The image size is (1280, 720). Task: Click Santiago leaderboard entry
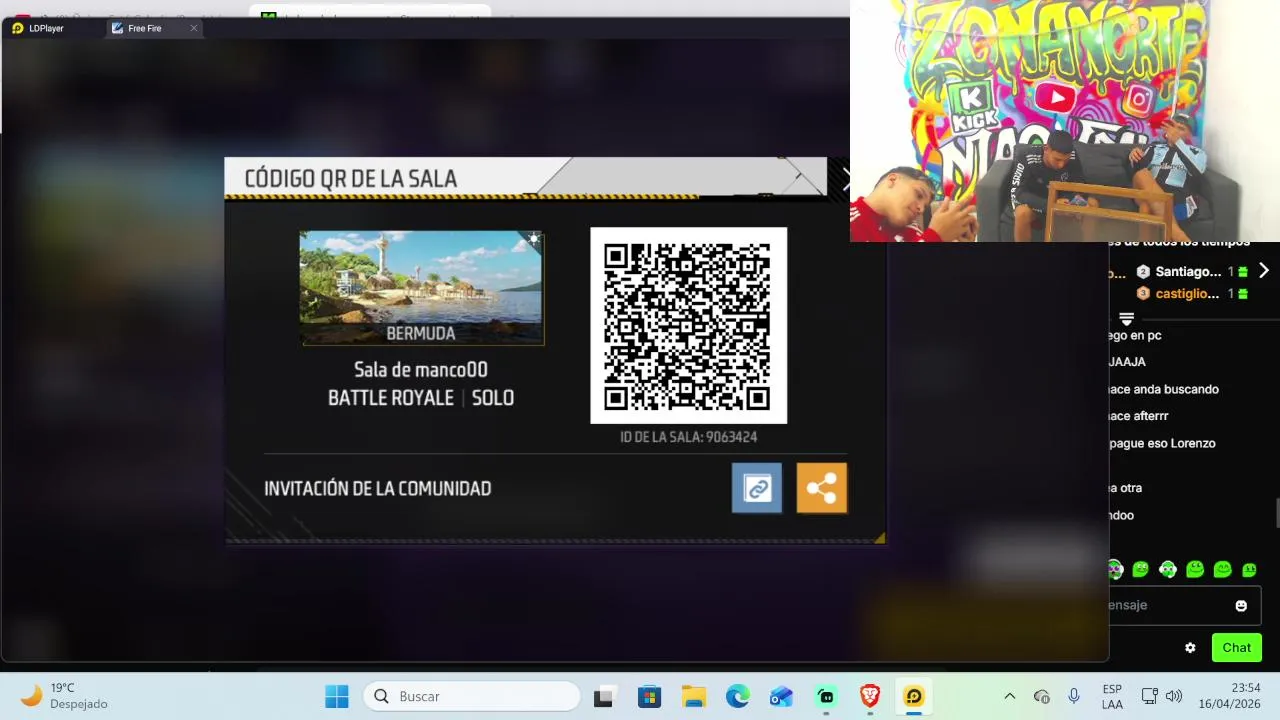pos(1192,271)
